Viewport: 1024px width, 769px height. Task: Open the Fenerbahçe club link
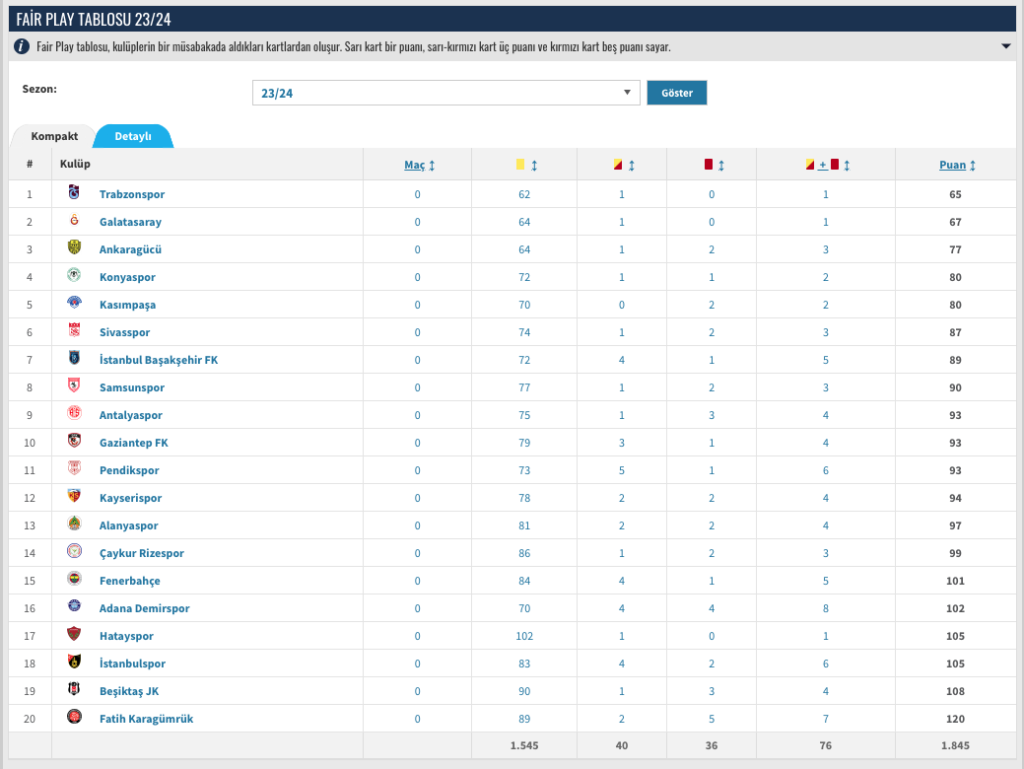coord(129,581)
